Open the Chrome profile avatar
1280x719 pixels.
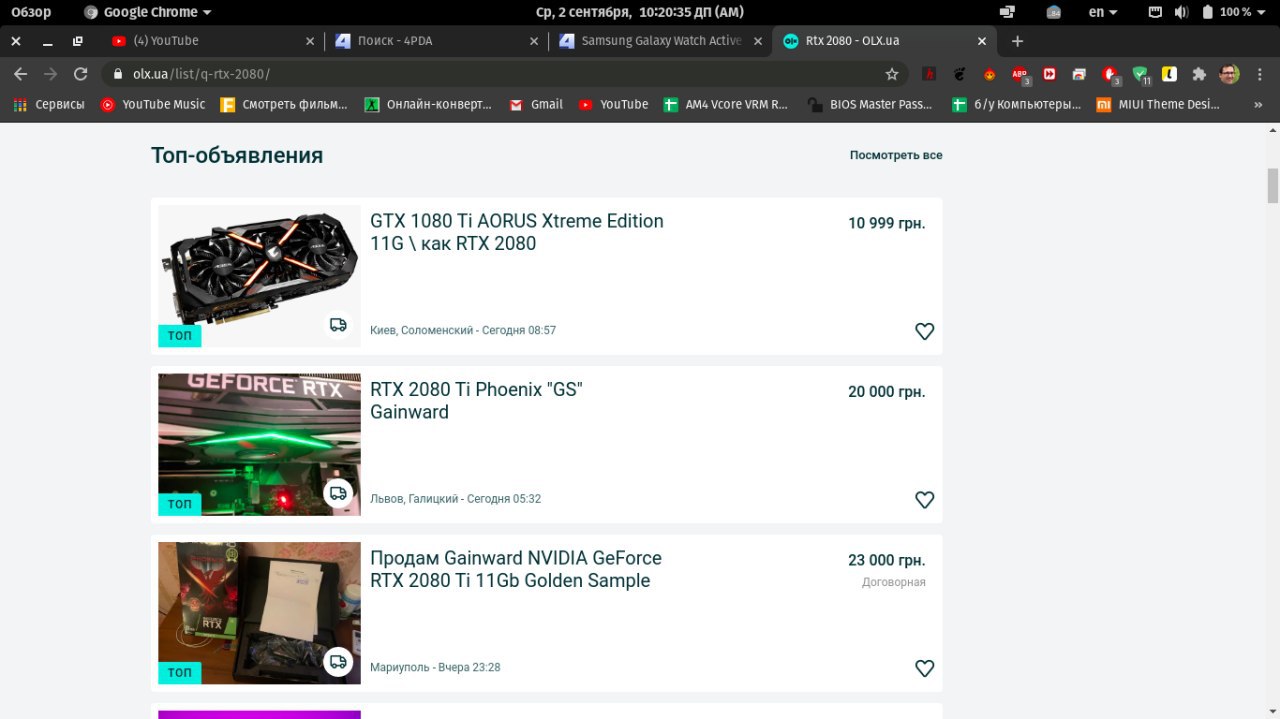click(x=1229, y=74)
